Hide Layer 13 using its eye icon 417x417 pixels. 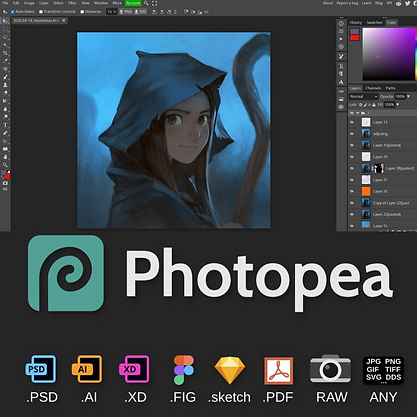click(352, 122)
